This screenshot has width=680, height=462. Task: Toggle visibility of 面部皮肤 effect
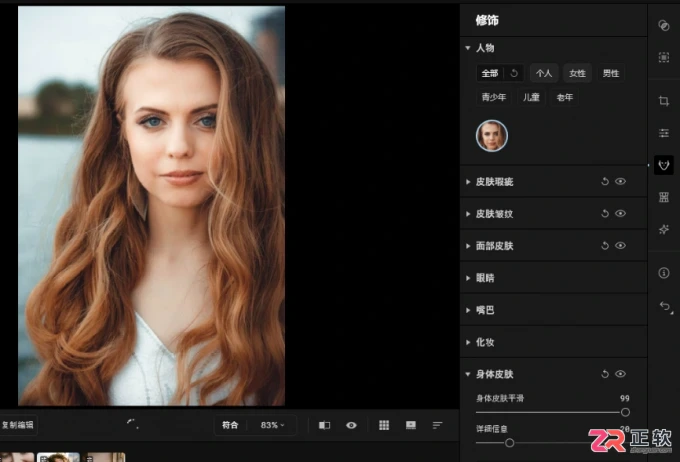[x=620, y=246]
